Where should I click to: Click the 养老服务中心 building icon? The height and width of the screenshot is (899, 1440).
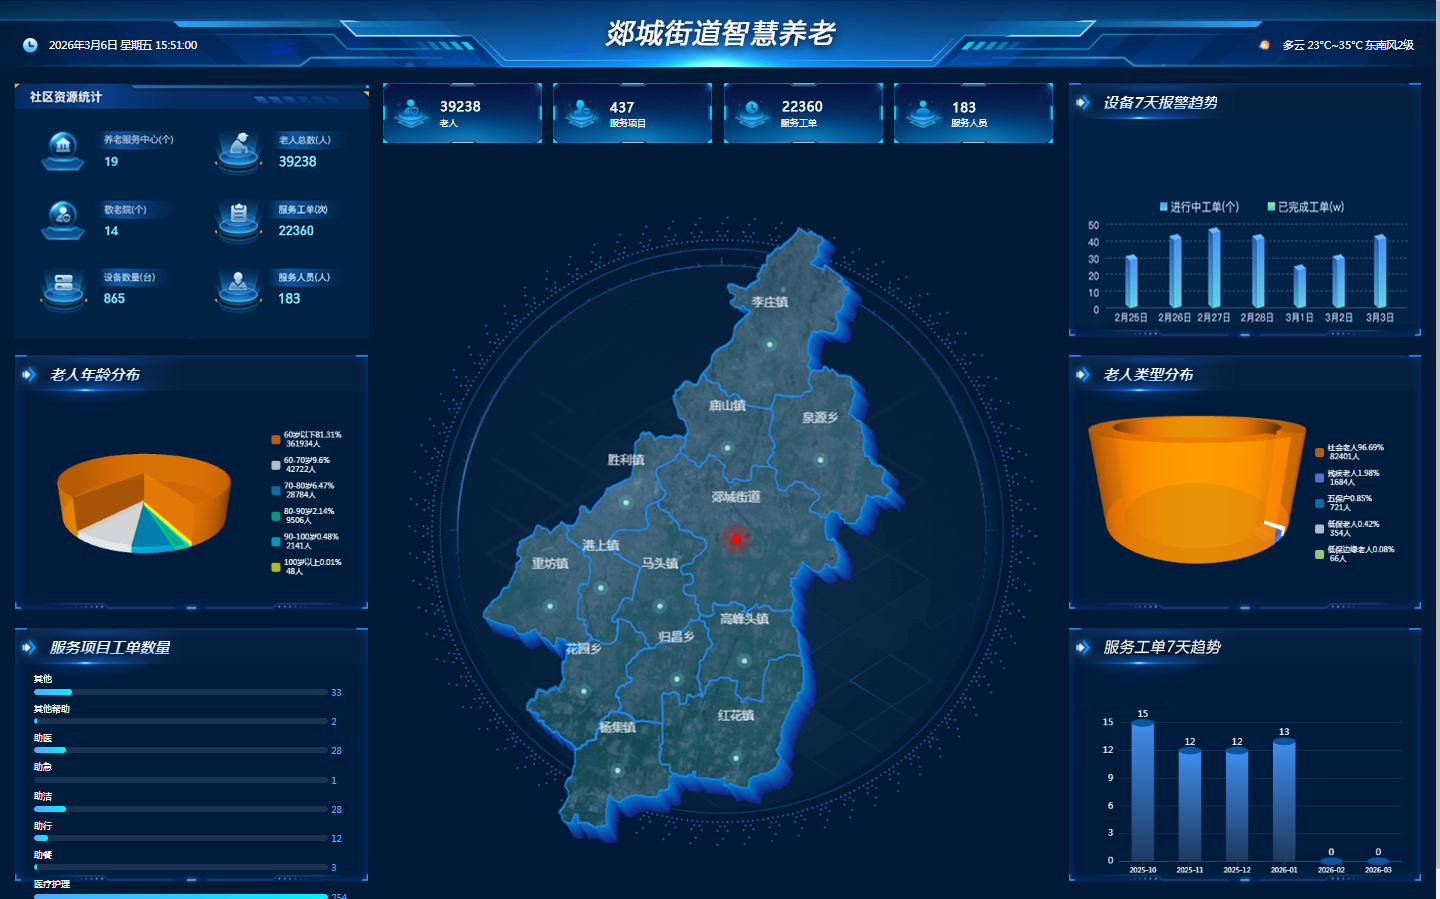pos(63,149)
